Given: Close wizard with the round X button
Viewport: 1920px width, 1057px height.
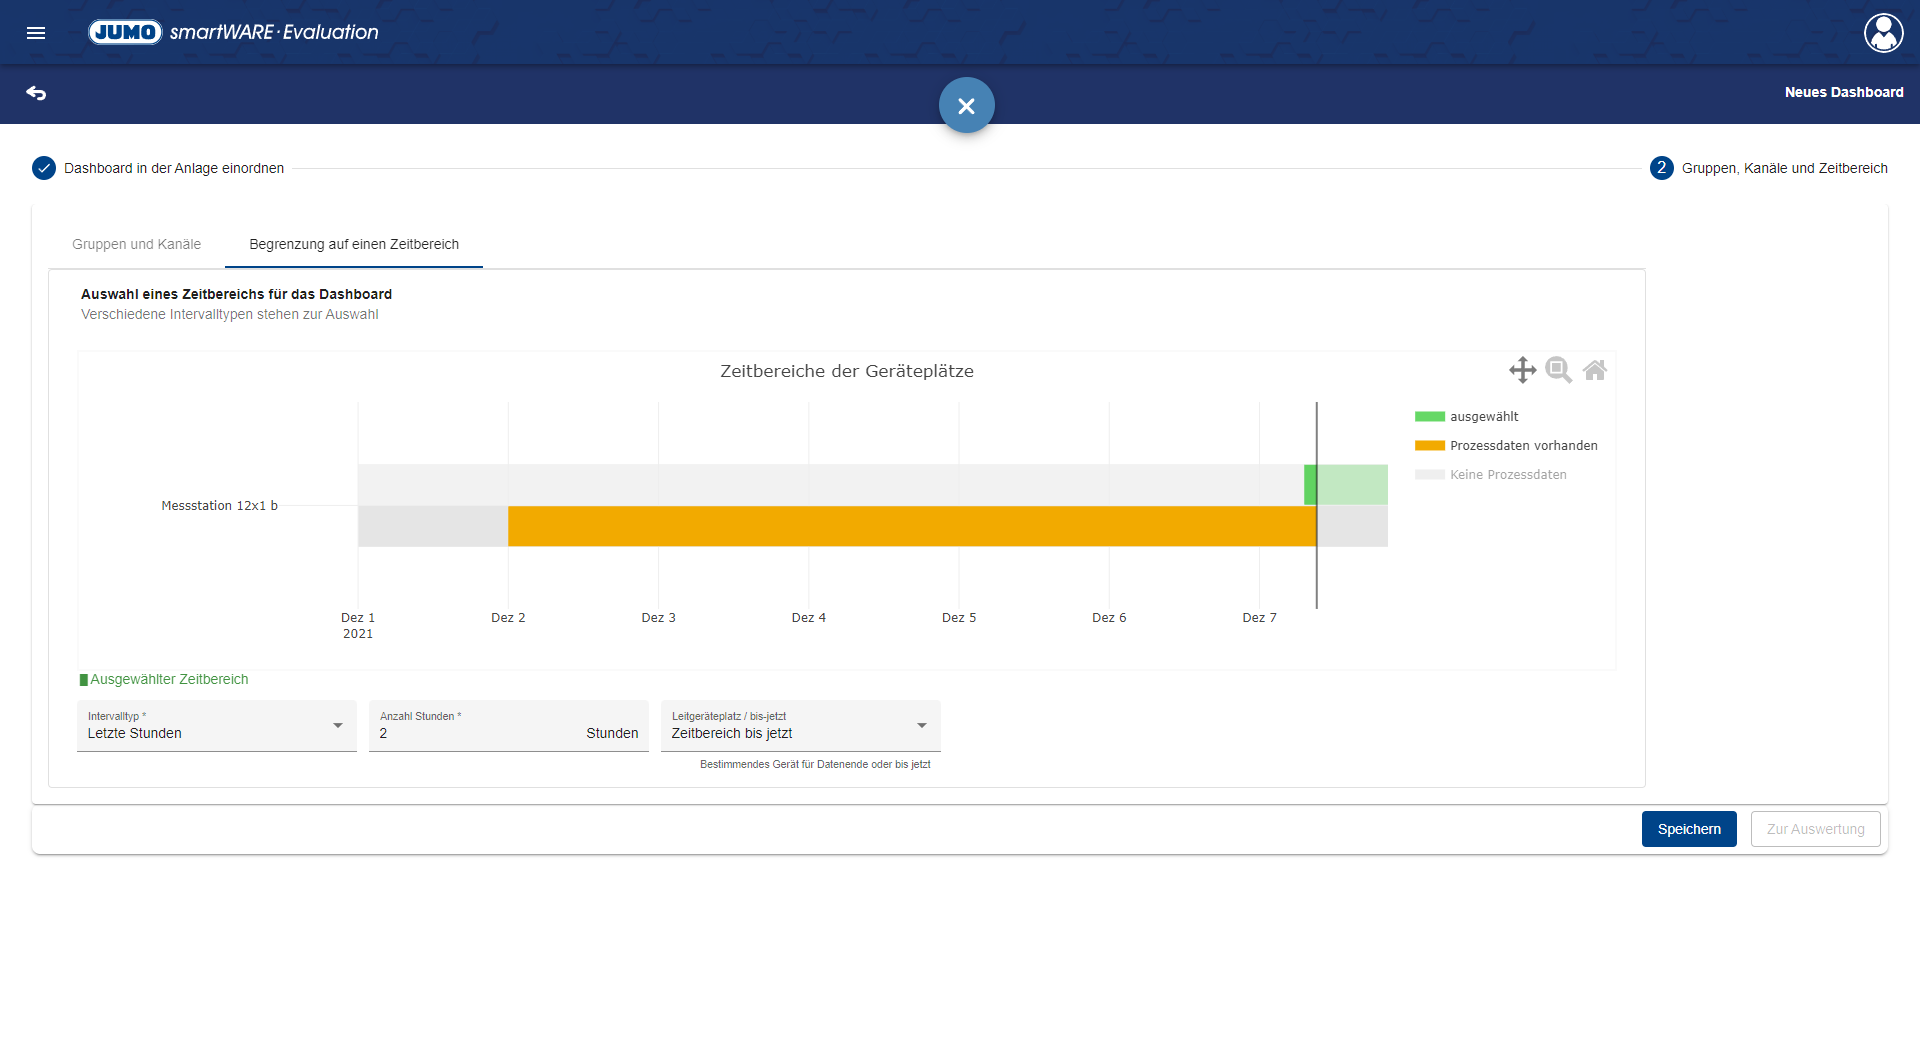Looking at the screenshot, I should click(x=966, y=106).
